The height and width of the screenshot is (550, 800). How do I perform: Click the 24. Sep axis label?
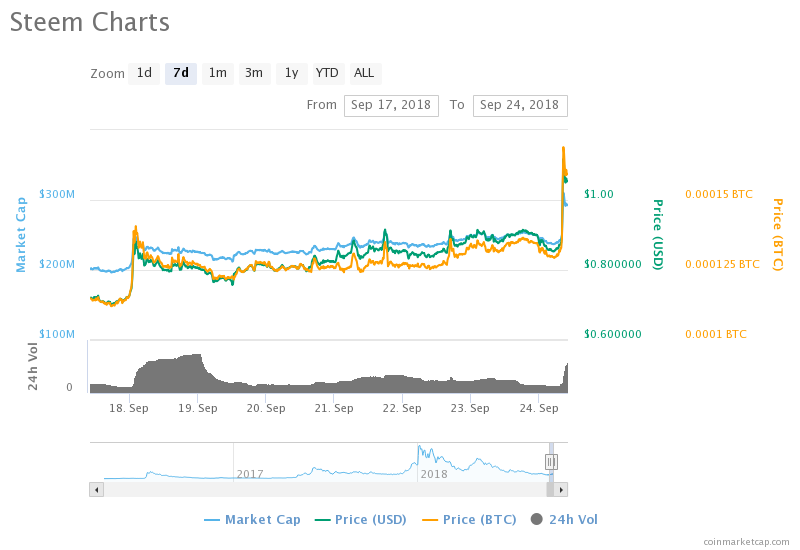coord(539,408)
